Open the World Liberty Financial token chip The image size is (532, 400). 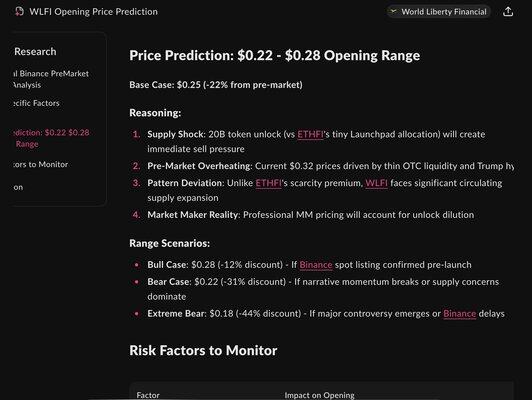438,12
